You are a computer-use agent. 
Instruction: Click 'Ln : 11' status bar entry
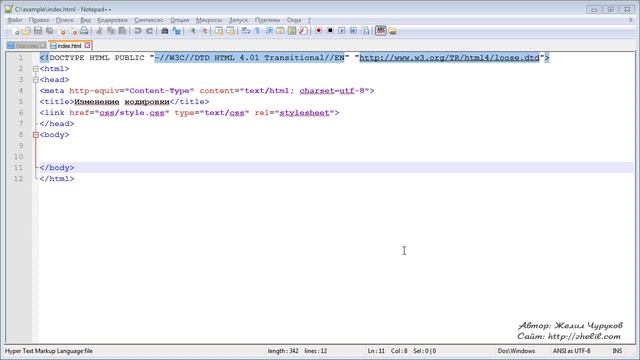pyautogui.click(x=376, y=351)
